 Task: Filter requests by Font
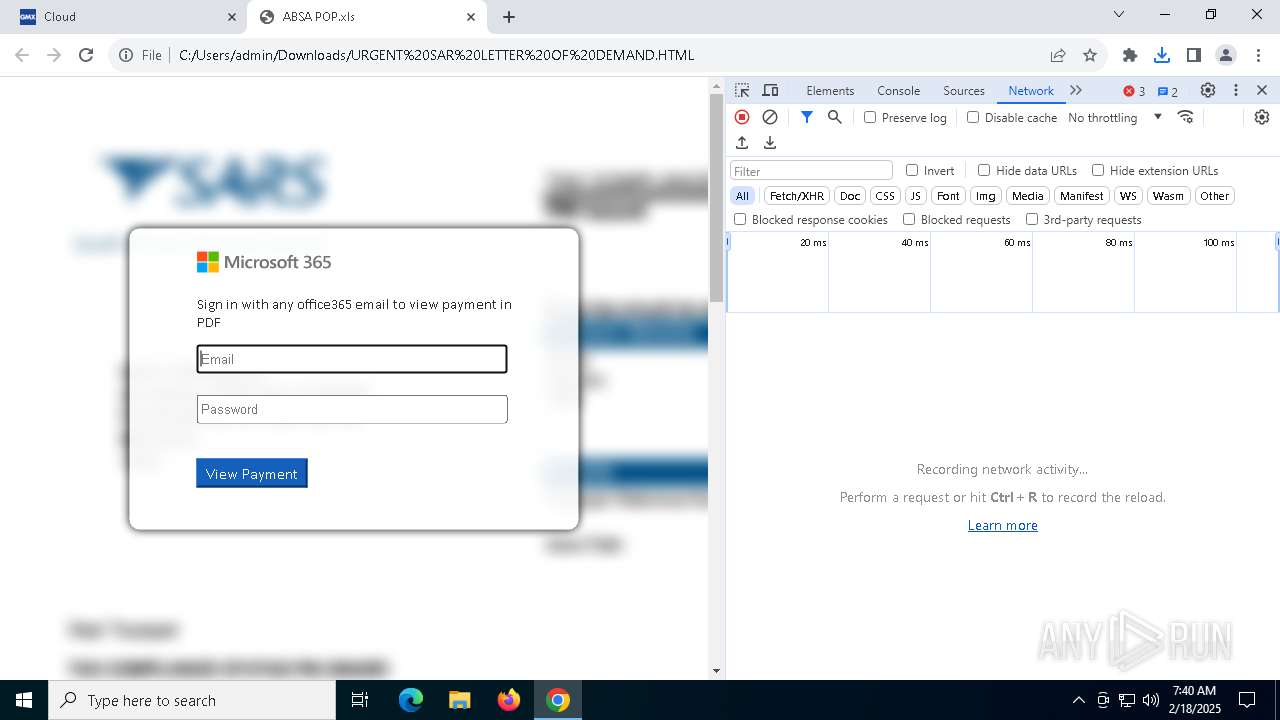tap(948, 196)
